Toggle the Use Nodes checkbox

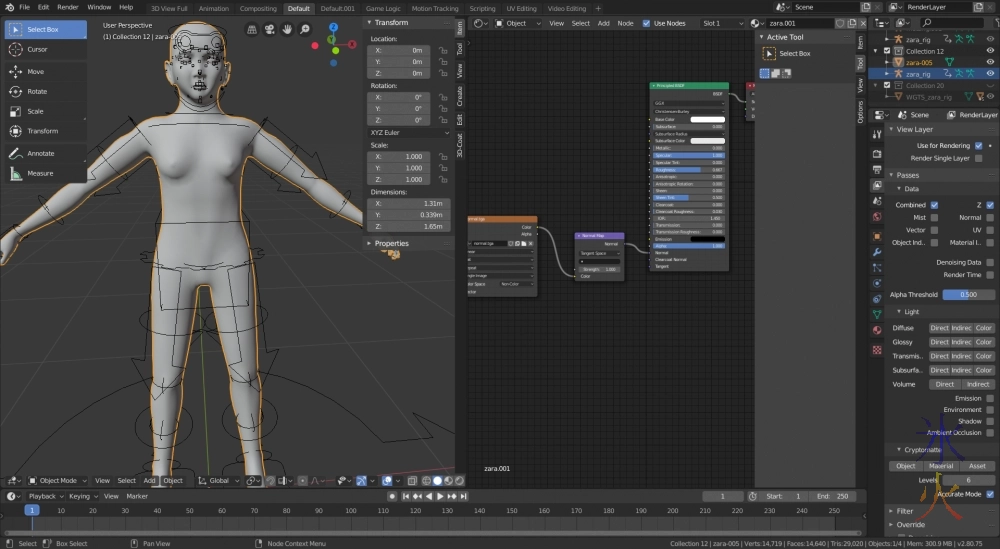click(x=646, y=23)
